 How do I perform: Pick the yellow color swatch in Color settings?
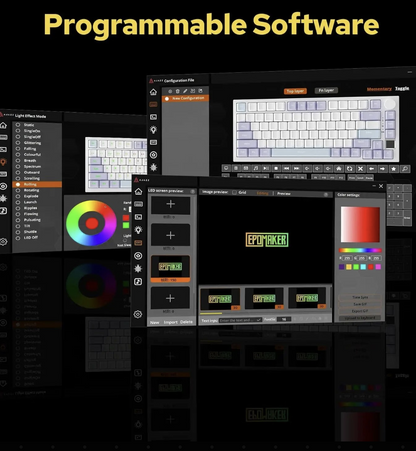click(x=349, y=267)
